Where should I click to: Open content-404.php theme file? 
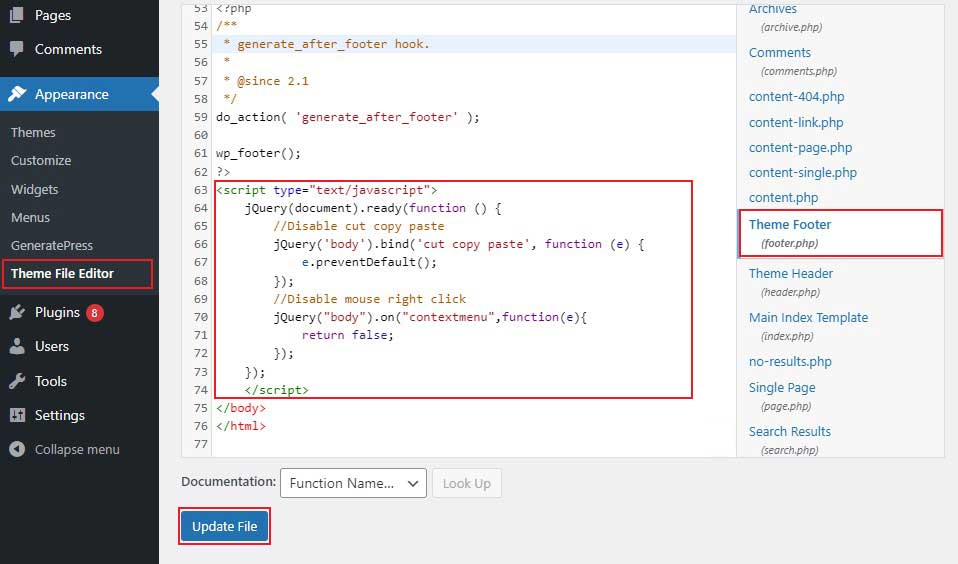coord(796,97)
